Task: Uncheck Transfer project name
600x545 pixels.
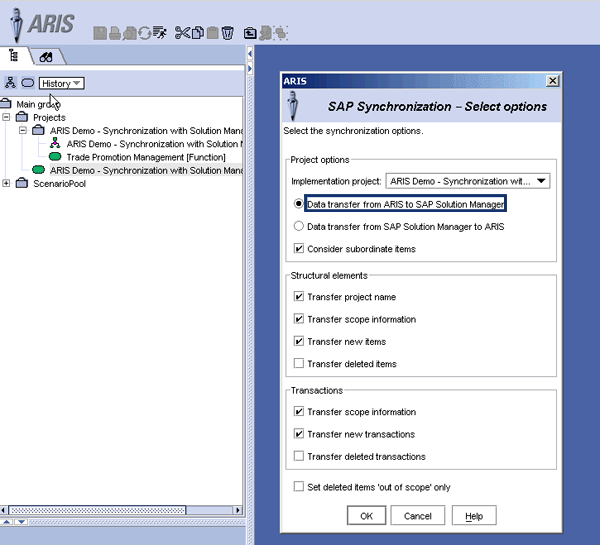Action: click(299, 296)
